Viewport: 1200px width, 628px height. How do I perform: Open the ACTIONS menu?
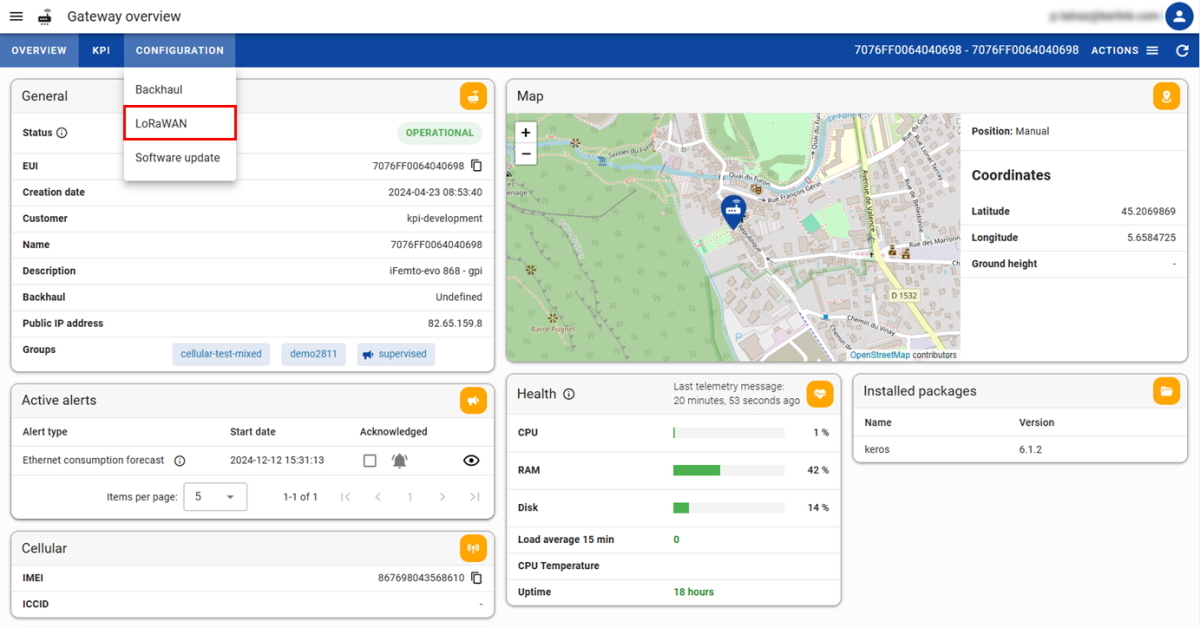coord(1124,51)
